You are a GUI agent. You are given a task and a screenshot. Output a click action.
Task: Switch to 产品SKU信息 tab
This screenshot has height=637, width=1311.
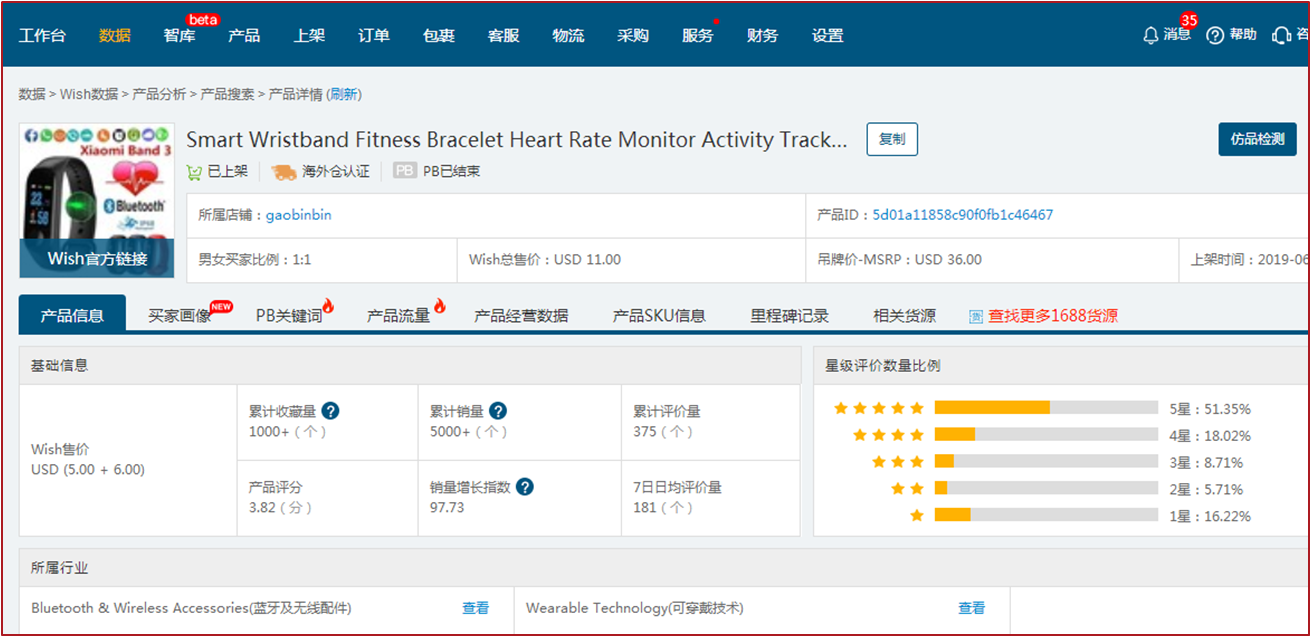(659, 316)
